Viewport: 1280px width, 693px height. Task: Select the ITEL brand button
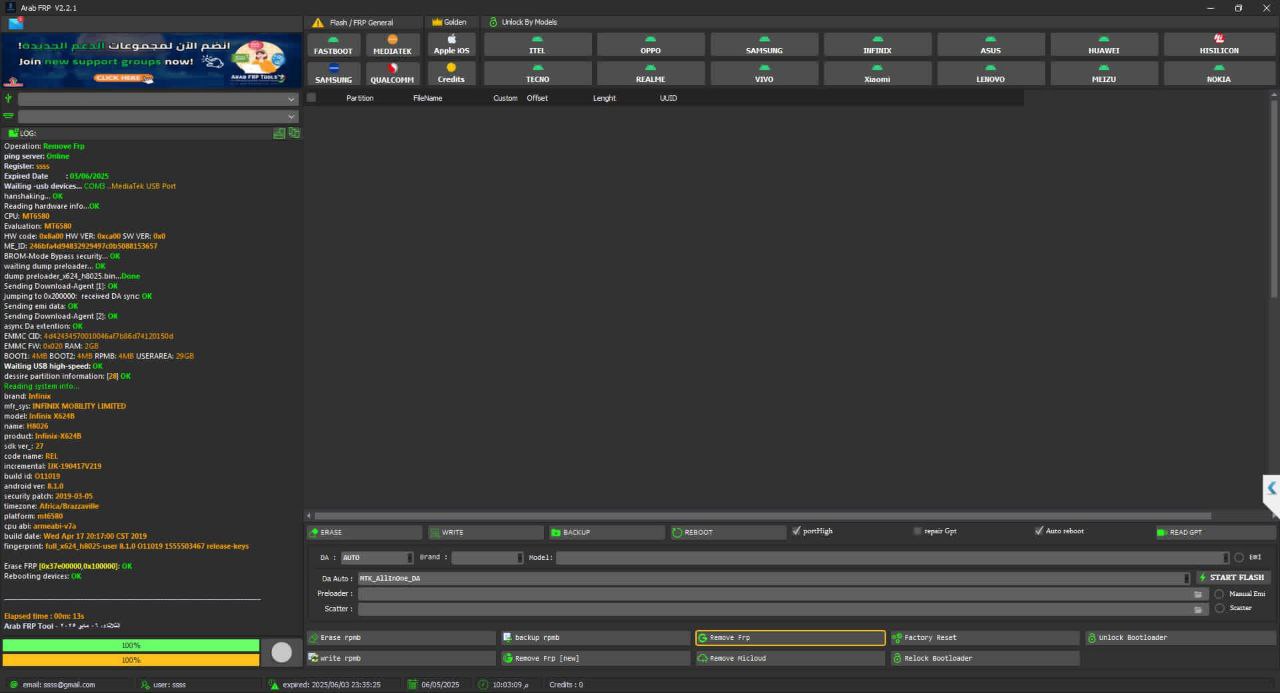[537, 45]
